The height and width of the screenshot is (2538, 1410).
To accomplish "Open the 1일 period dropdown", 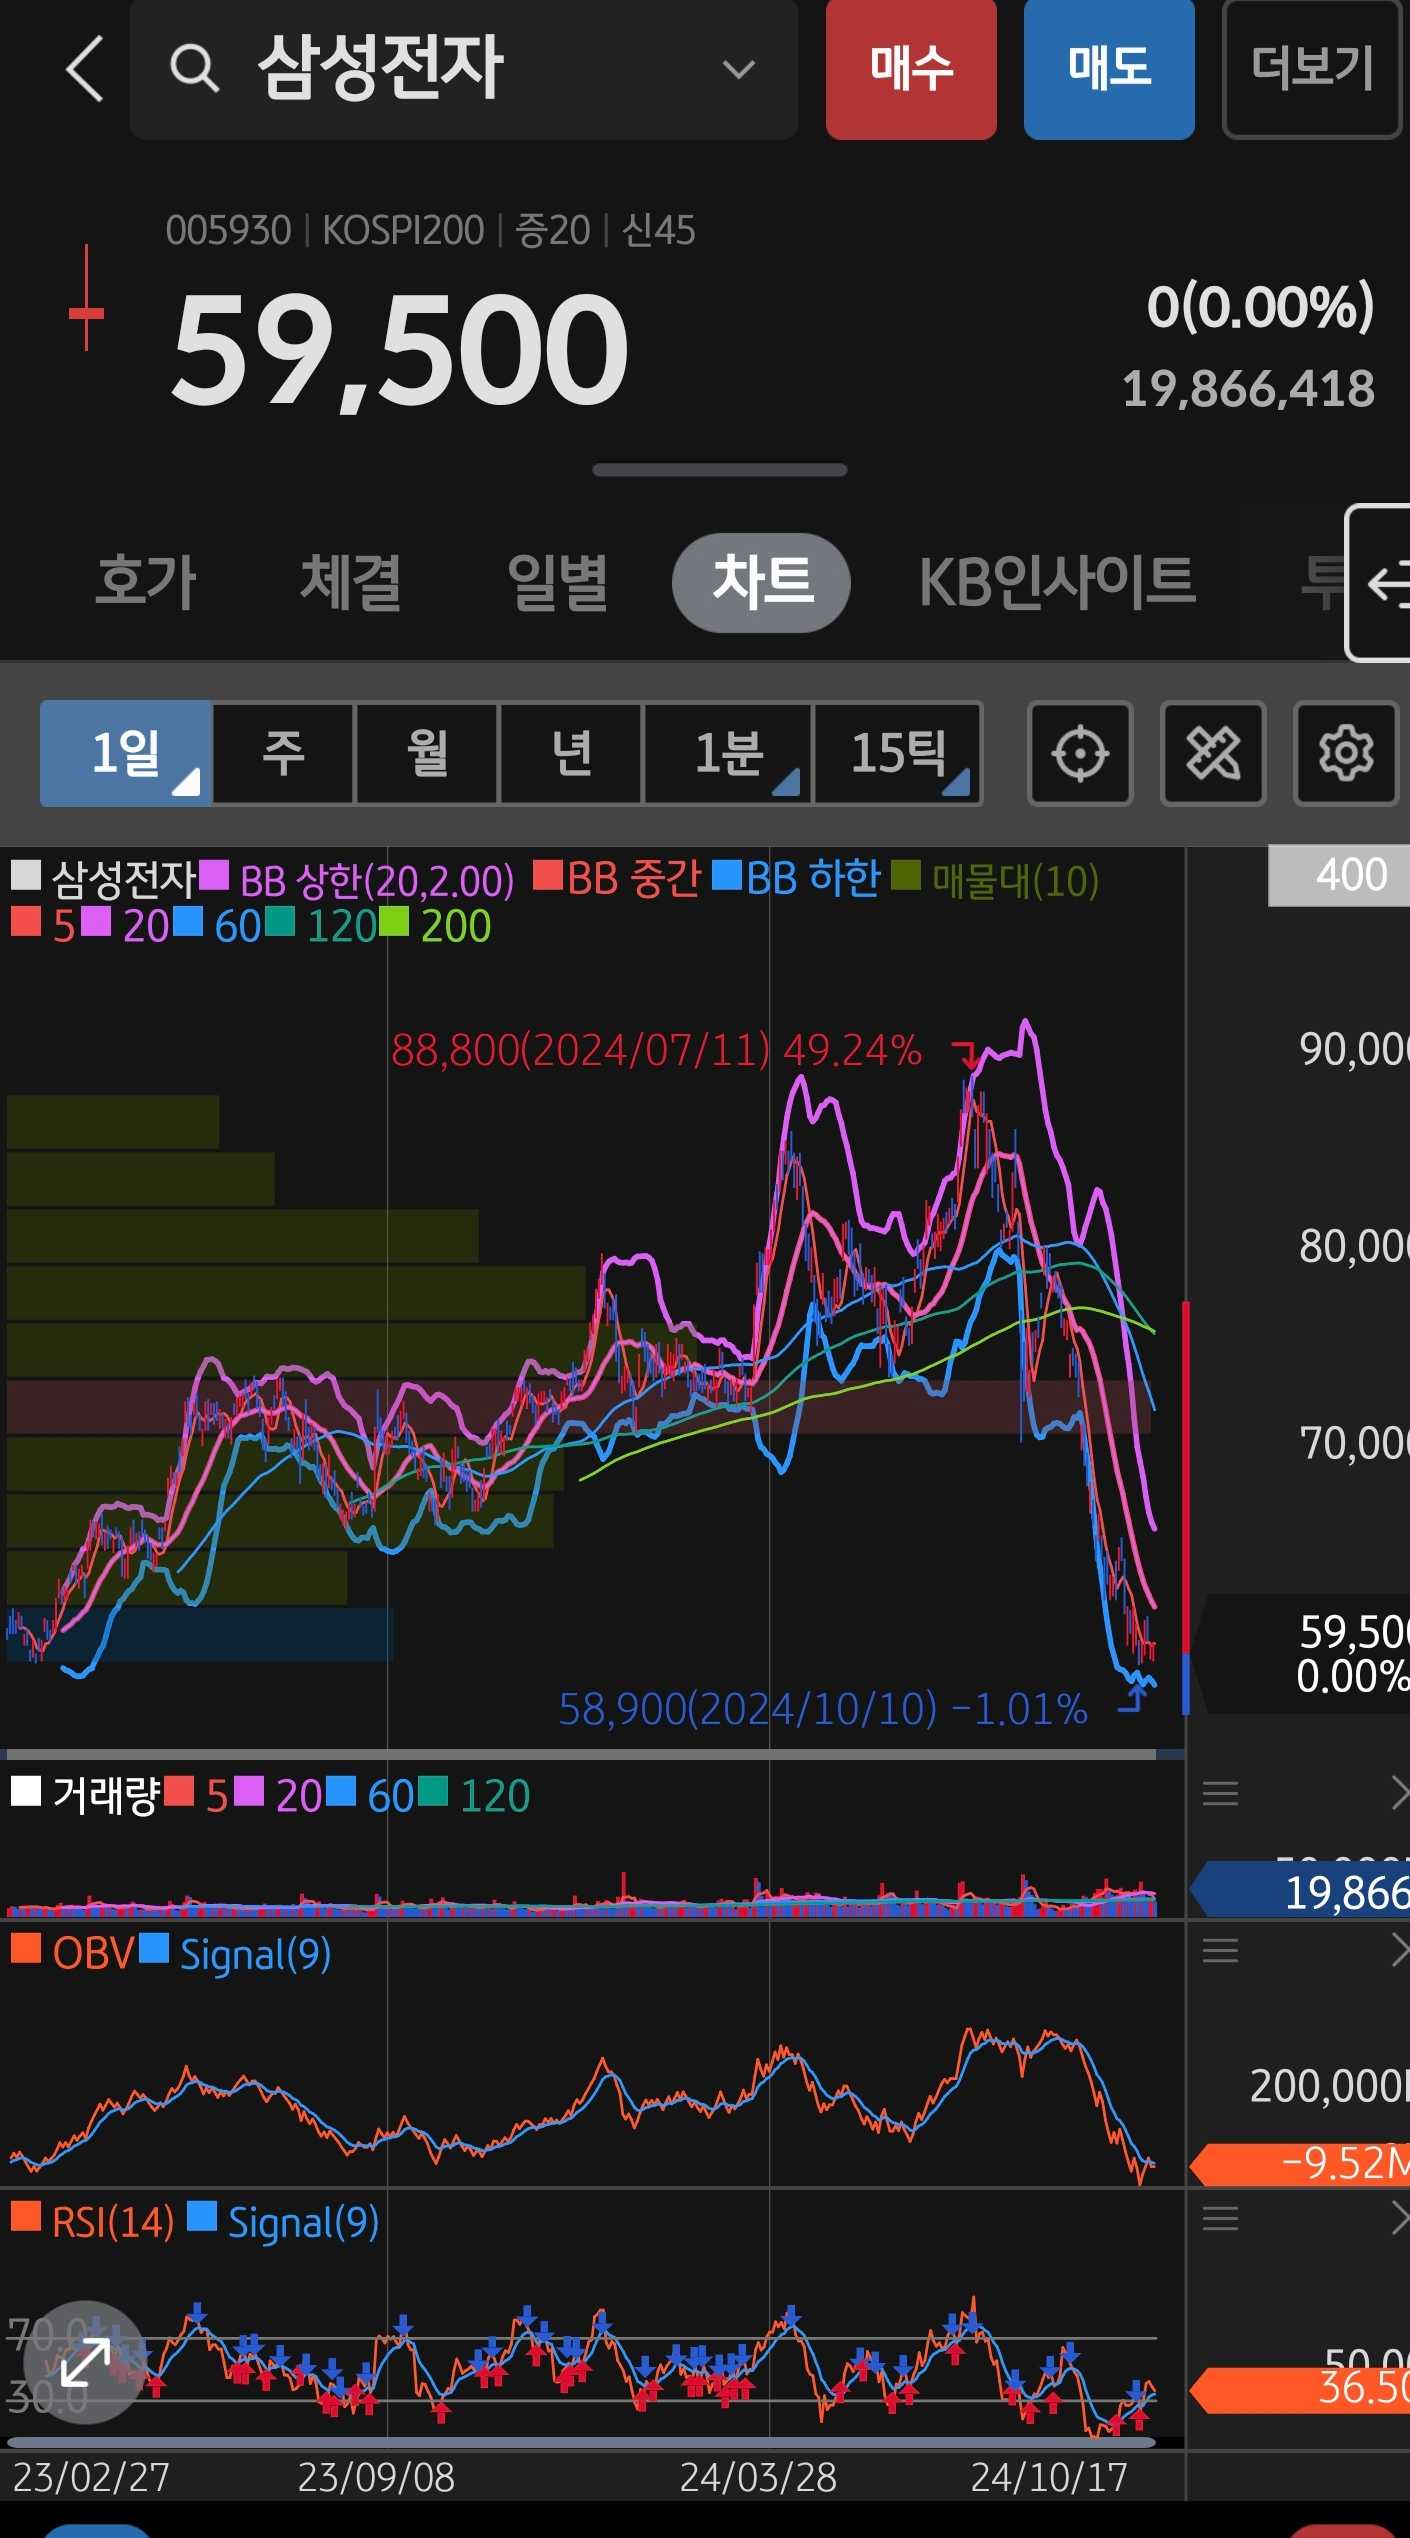I will [x=126, y=753].
